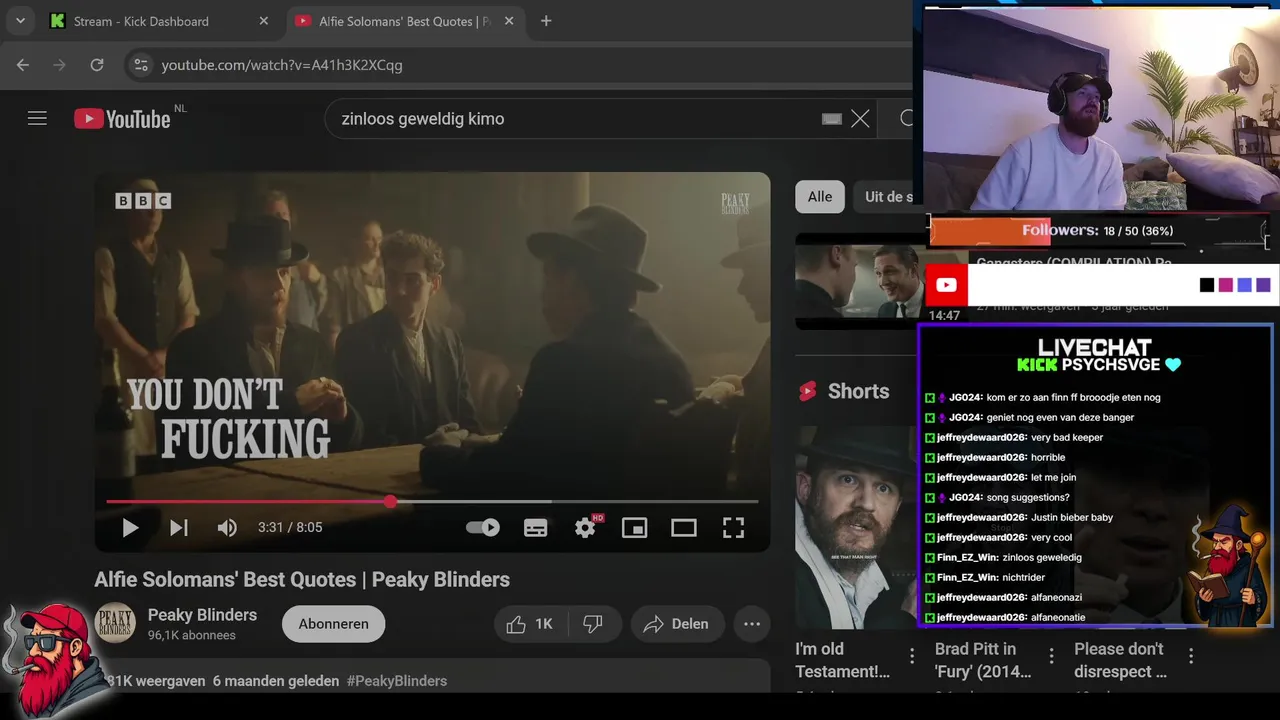Viewport: 1280px width, 720px height.
Task: Open the Please don't disrespect short title
Action: pos(1120,661)
